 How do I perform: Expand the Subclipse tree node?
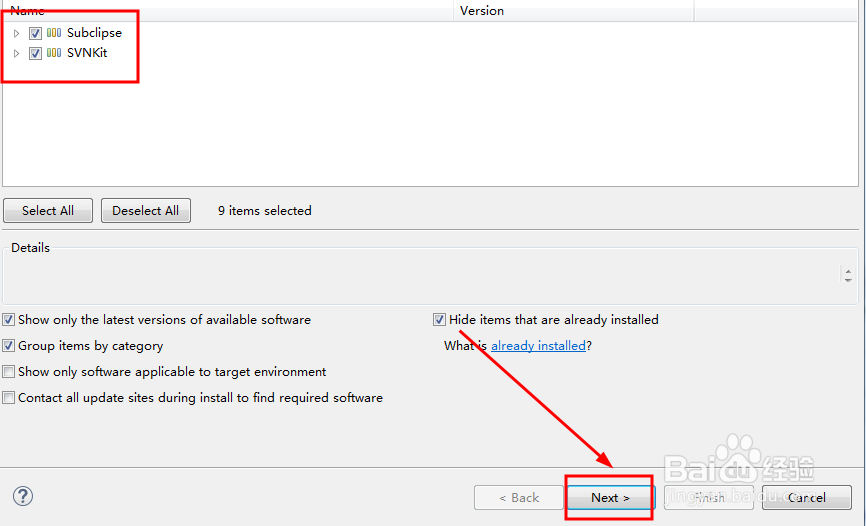click(17, 33)
